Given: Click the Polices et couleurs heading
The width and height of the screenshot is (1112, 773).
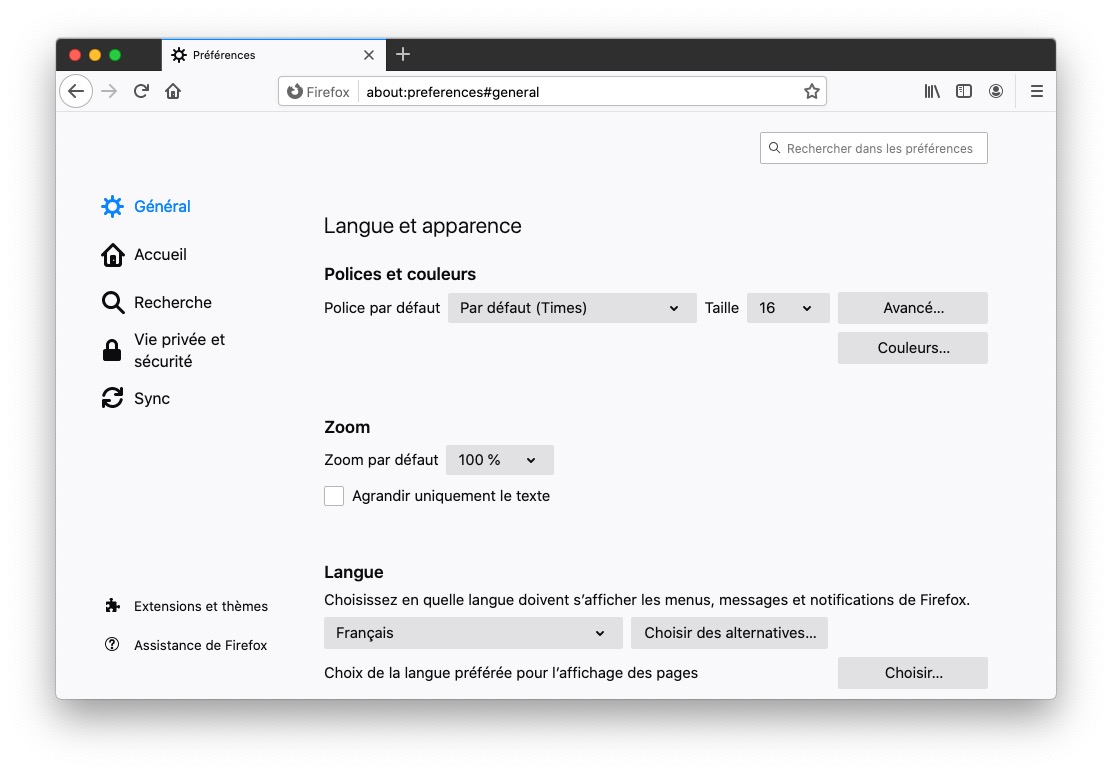Looking at the screenshot, I should [x=400, y=274].
